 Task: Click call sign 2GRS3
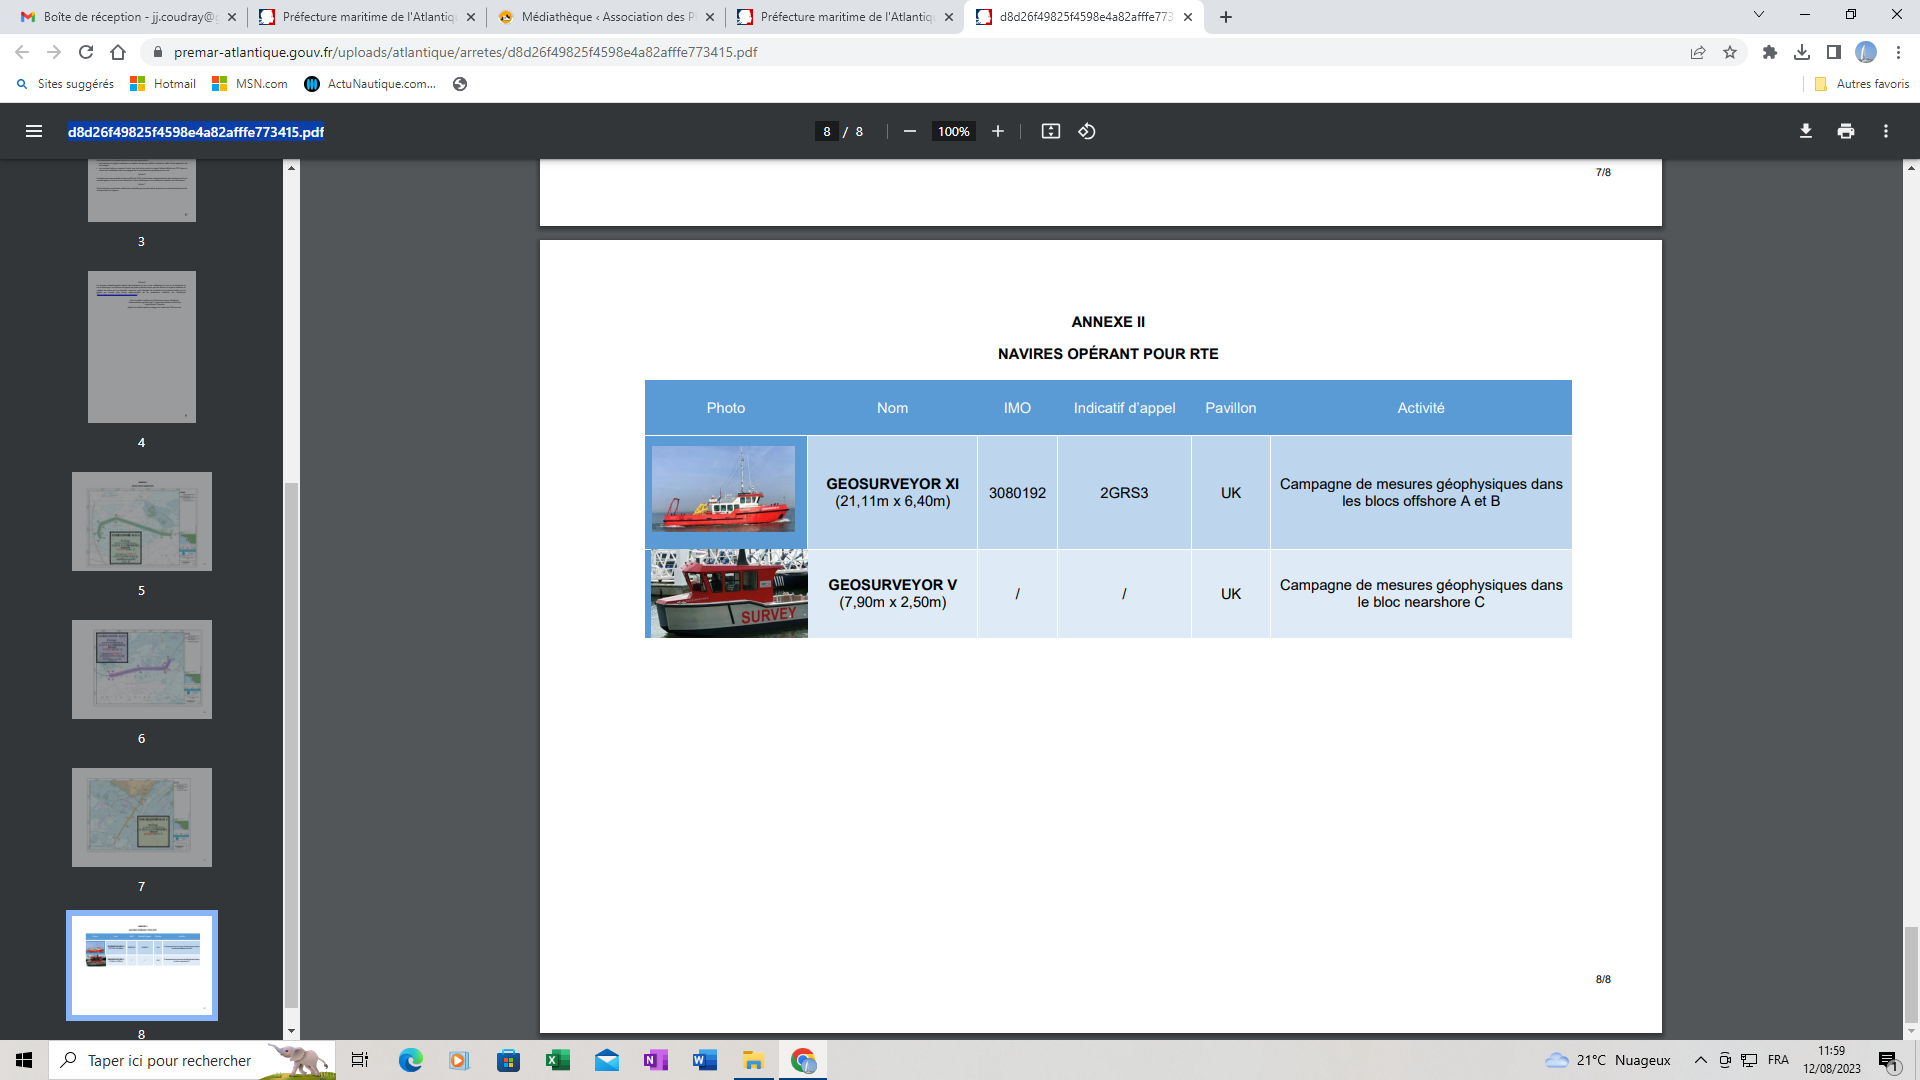[1124, 493]
